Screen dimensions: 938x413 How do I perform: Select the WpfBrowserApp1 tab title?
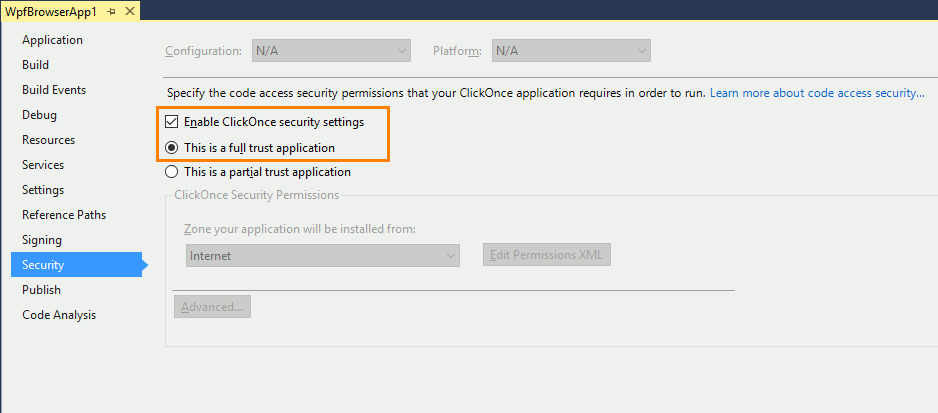tap(50, 11)
